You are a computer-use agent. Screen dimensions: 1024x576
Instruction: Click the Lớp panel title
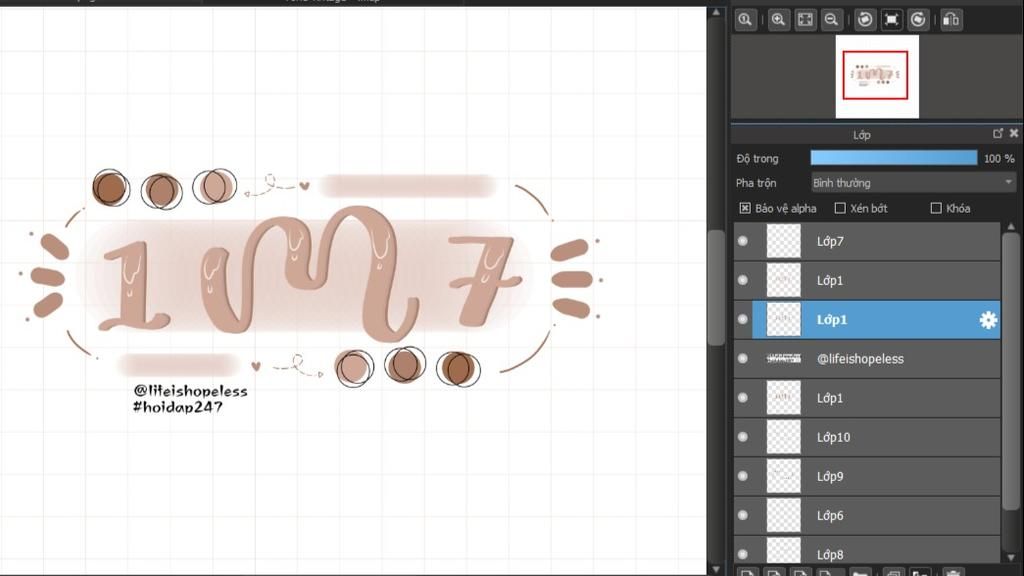pos(861,135)
